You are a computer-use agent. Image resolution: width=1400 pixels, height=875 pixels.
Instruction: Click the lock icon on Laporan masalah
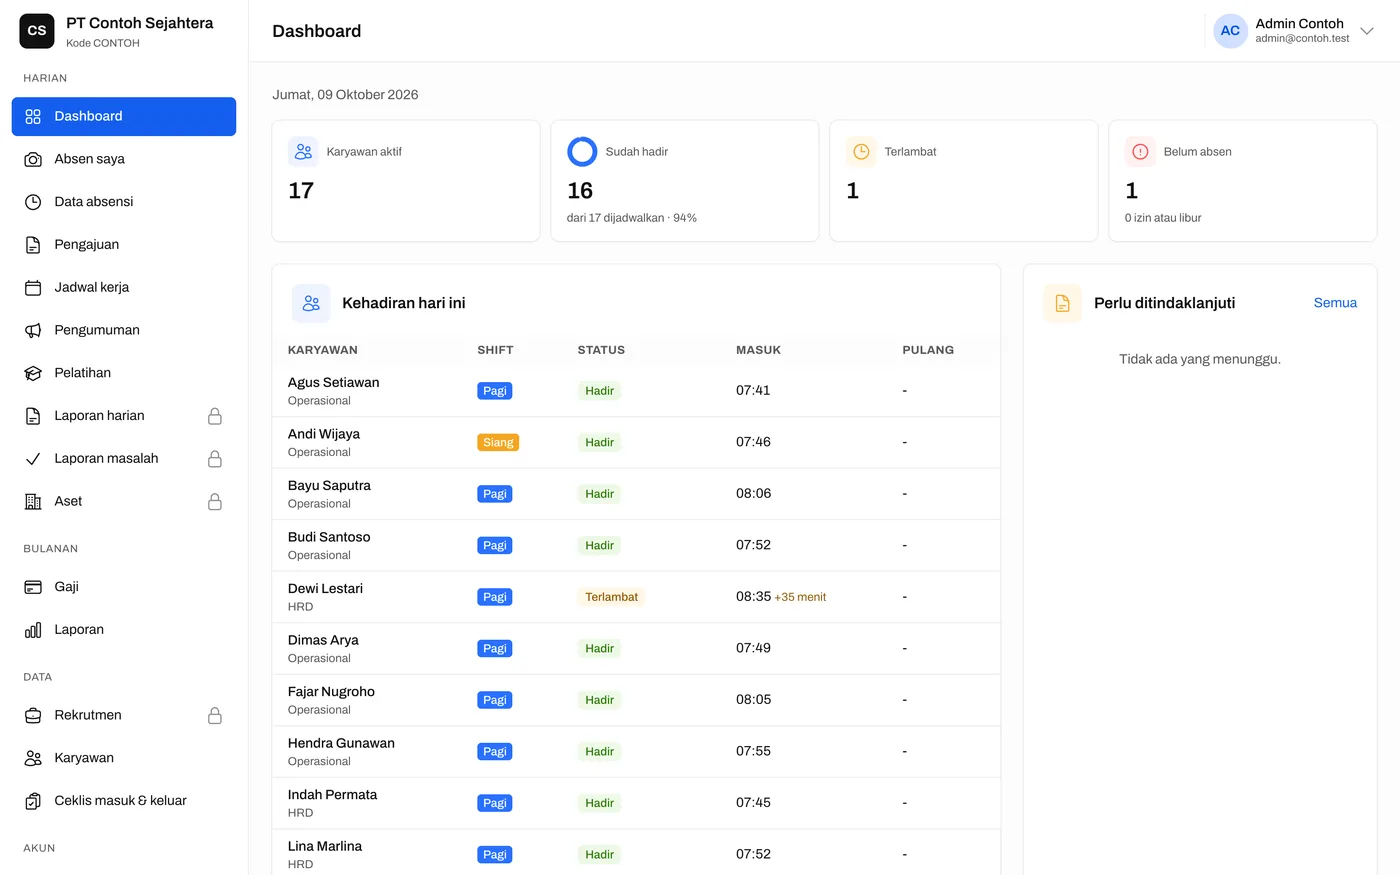[214, 459]
